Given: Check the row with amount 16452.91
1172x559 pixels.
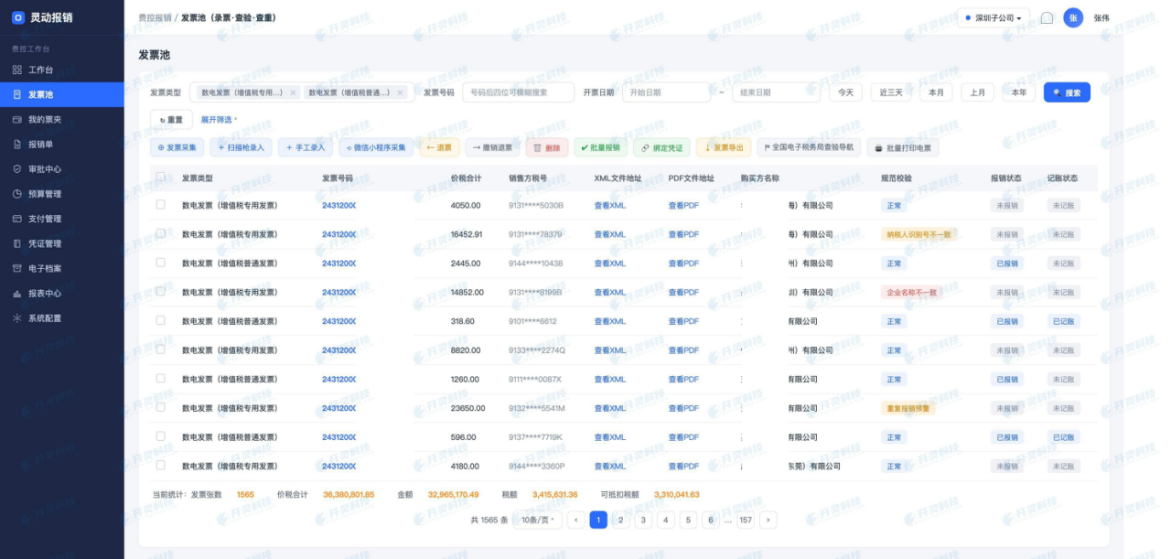Looking at the screenshot, I should pos(161,233).
